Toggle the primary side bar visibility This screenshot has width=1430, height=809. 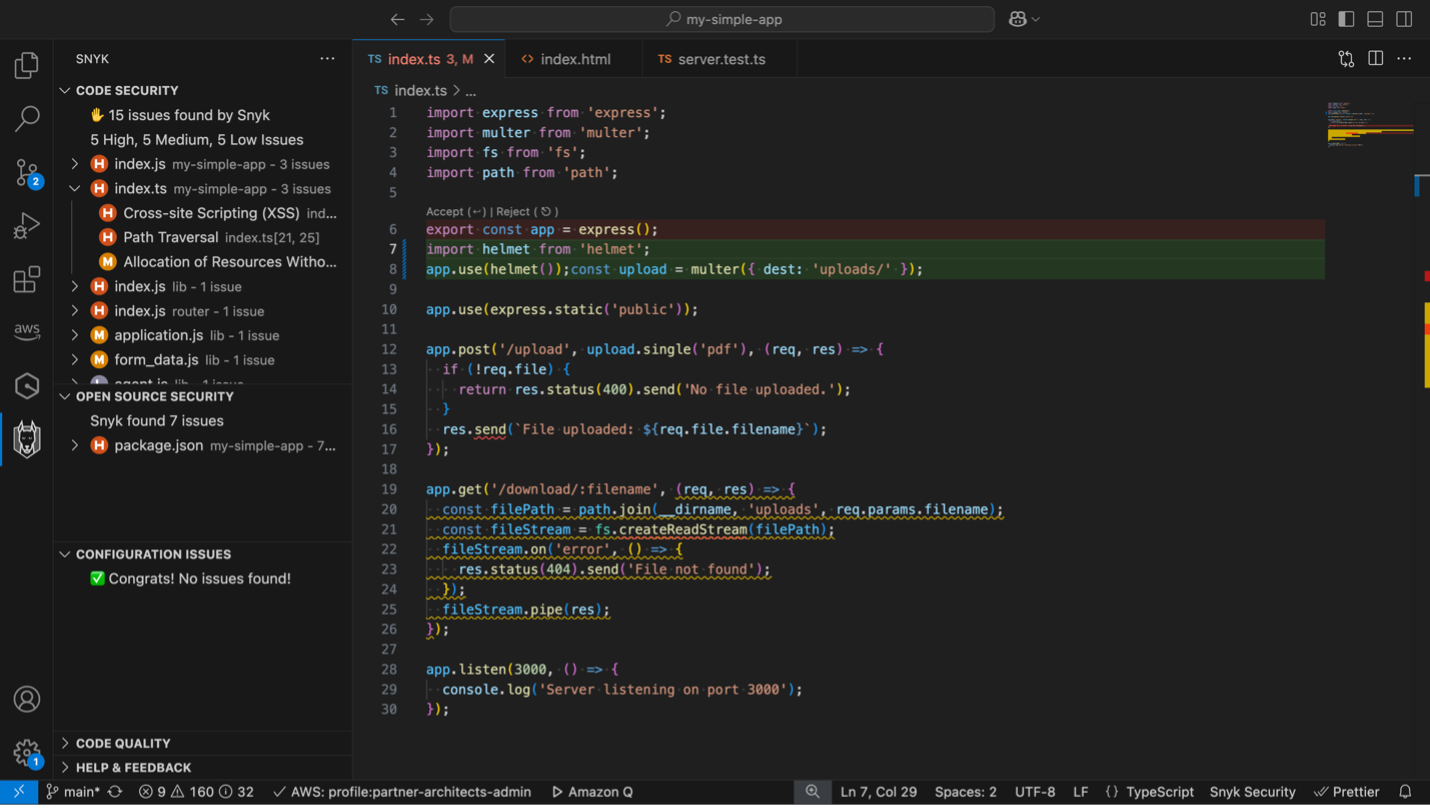point(1346,18)
